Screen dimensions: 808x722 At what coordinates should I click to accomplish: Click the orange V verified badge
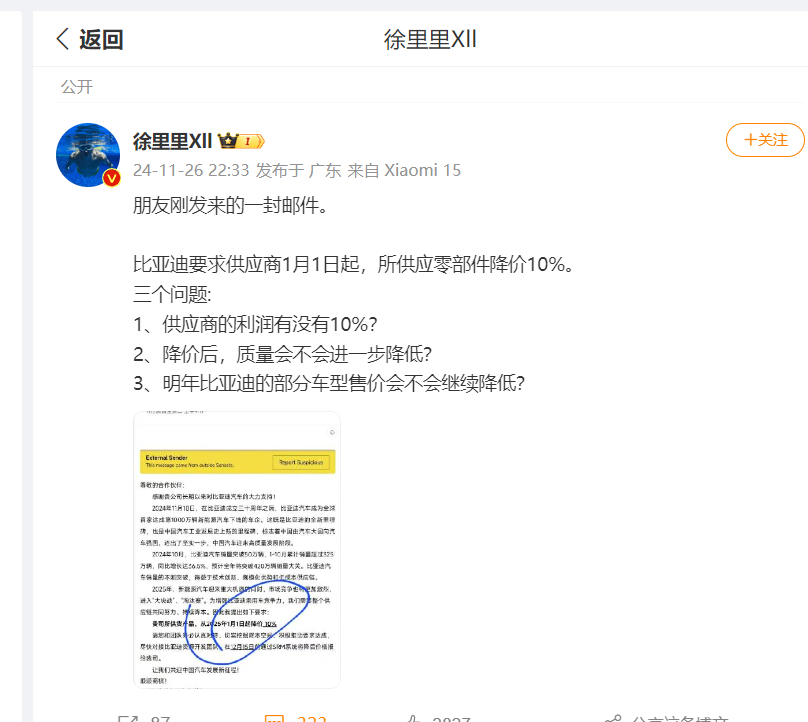click(x=111, y=178)
